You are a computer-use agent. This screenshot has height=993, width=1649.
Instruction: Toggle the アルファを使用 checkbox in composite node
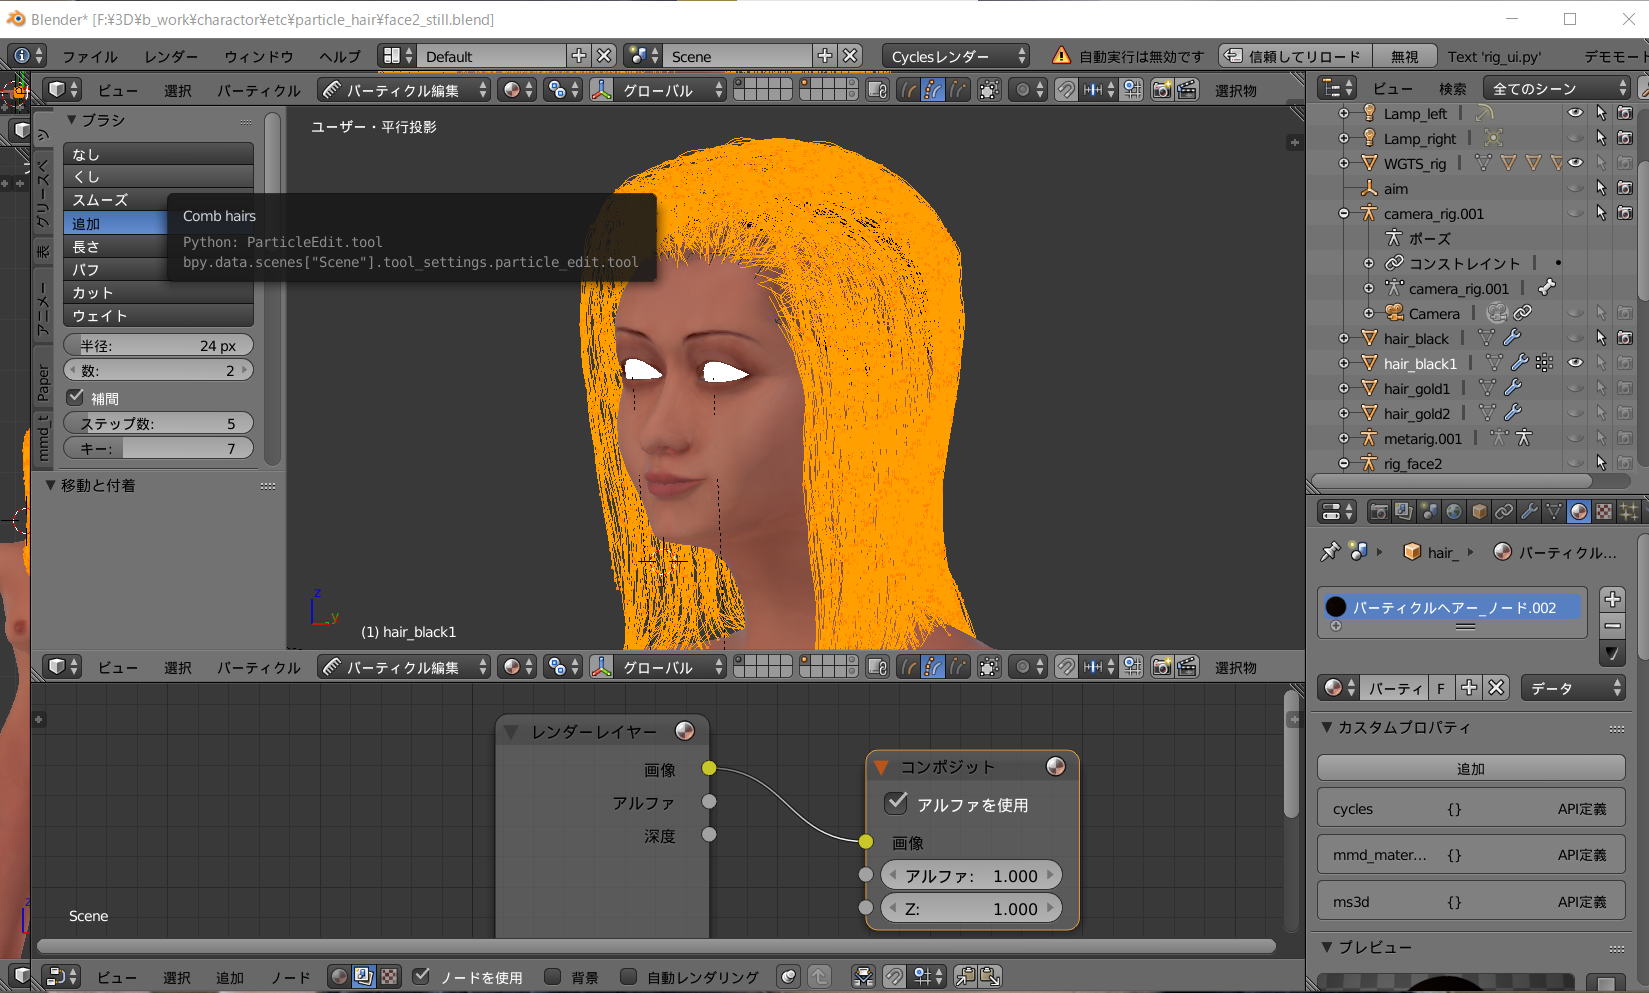pyautogui.click(x=897, y=804)
